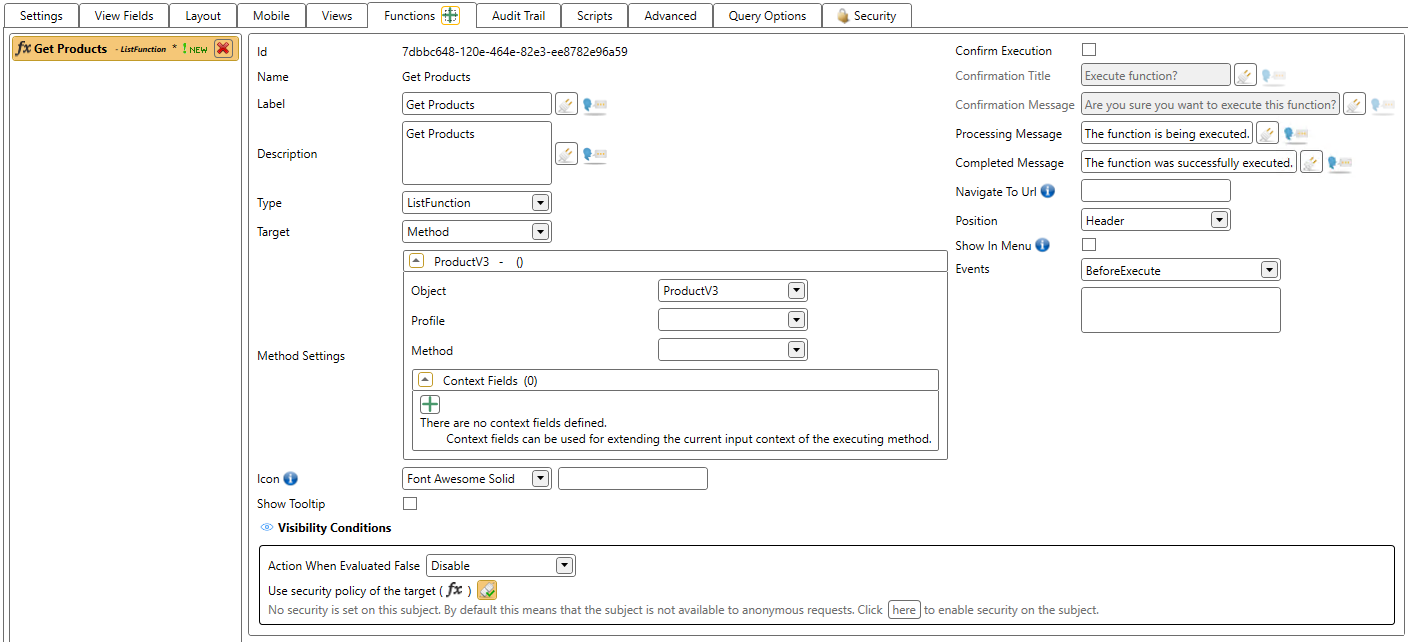Tick the Show Tooltip checkbox
This screenshot has height=642, width=1408.
(x=409, y=504)
